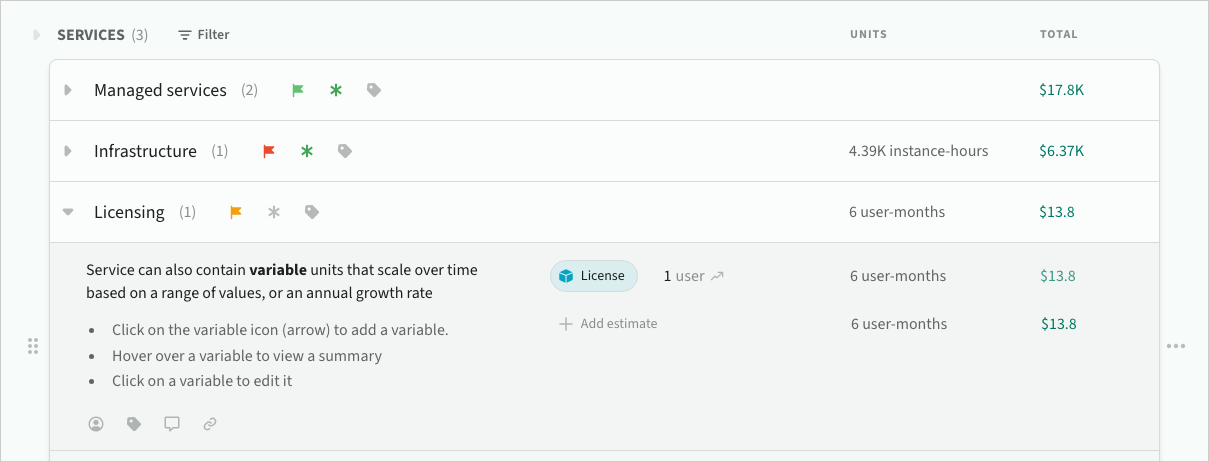Toggle the green asterisk on Infrastructure
This screenshot has width=1209, height=462.
307,151
